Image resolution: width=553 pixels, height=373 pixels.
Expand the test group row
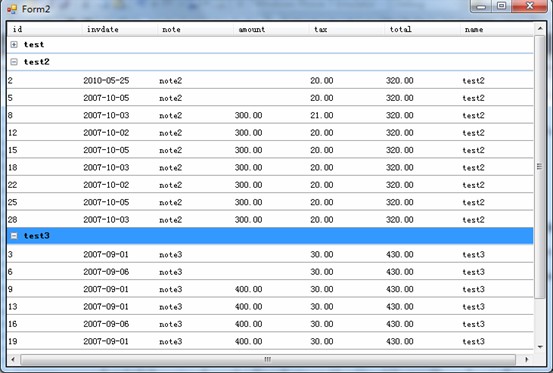pyautogui.click(x=14, y=44)
